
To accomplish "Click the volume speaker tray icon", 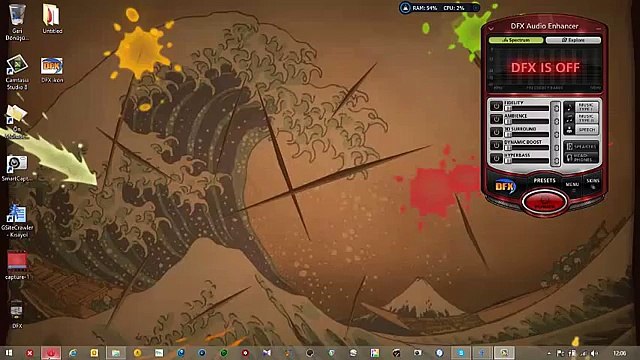I will (594, 353).
